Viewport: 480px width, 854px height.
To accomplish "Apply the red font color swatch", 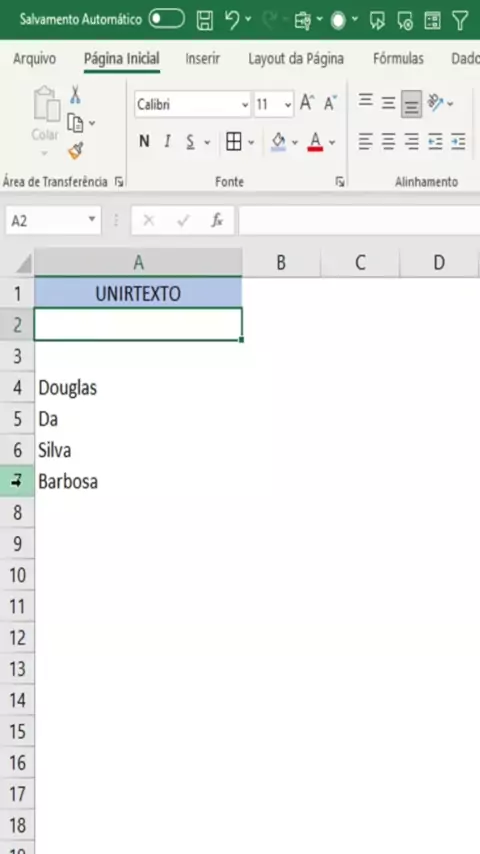I will tap(315, 142).
